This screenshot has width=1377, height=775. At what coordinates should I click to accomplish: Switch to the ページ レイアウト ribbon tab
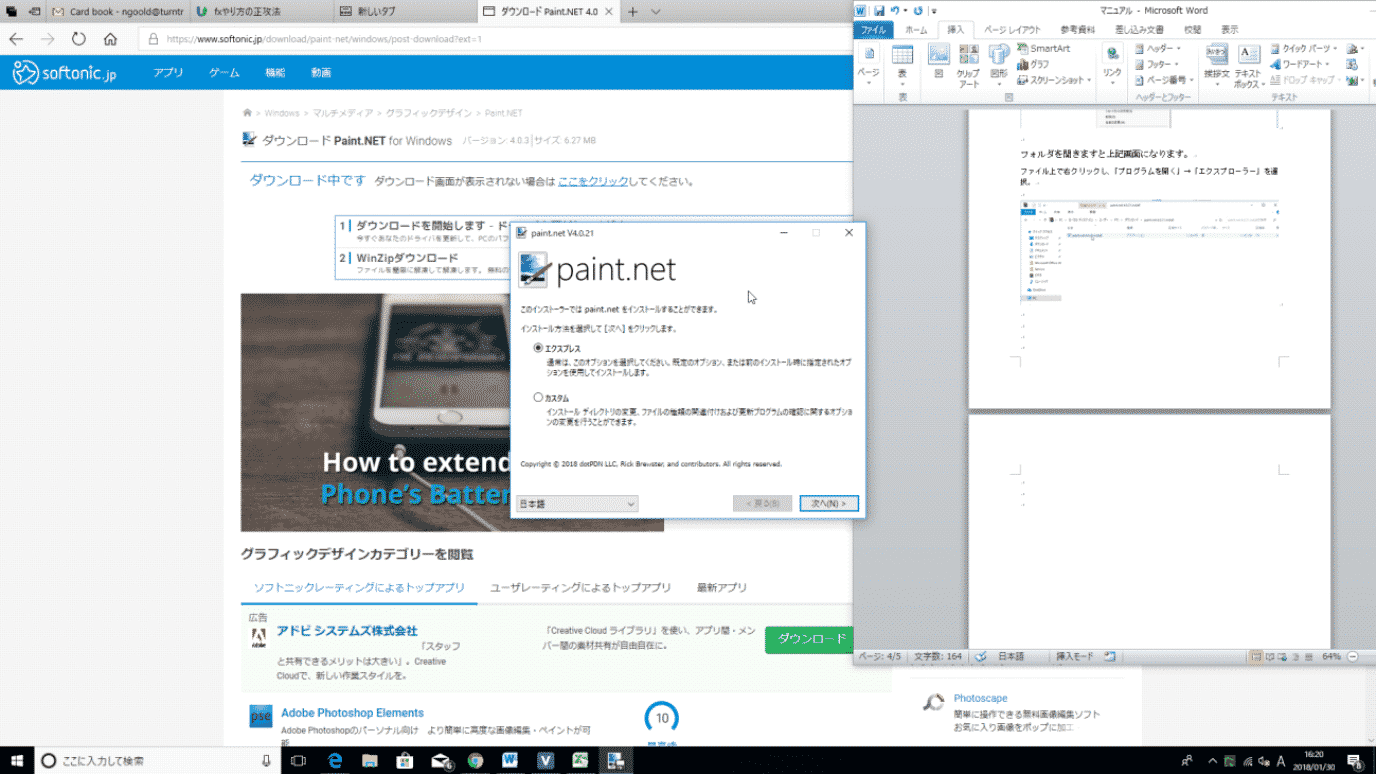tap(1012, 30)
